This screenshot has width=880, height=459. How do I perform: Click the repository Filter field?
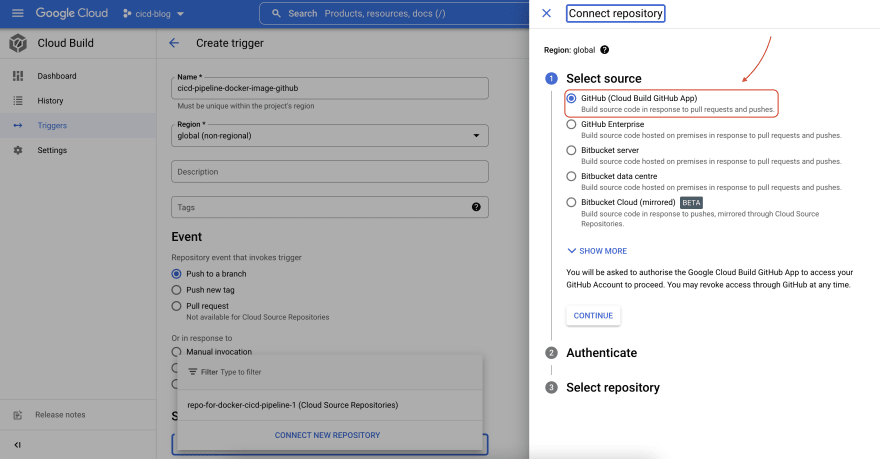329,372
